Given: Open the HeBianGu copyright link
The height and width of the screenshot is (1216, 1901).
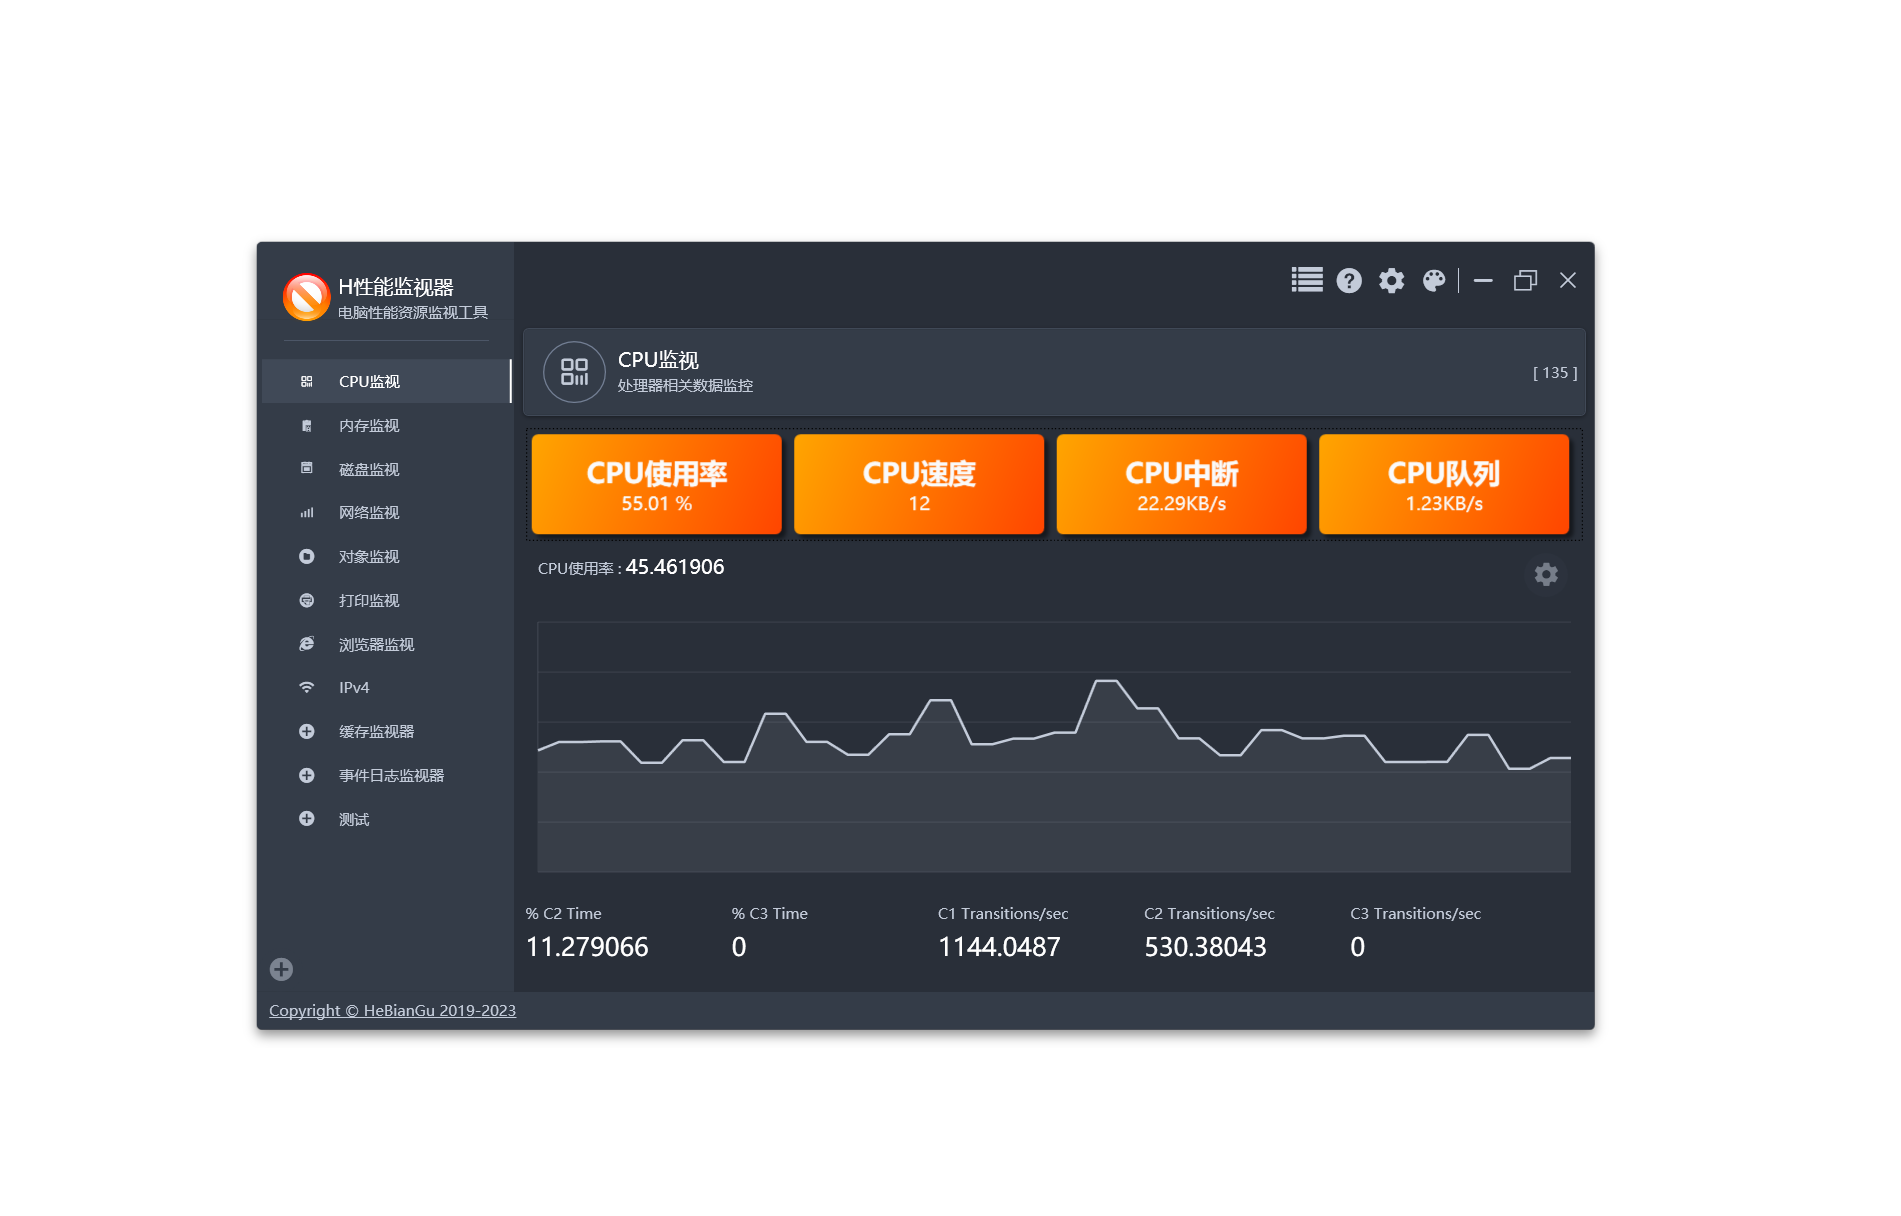Looking at the screenshot, I should (x=392, y=1011).
